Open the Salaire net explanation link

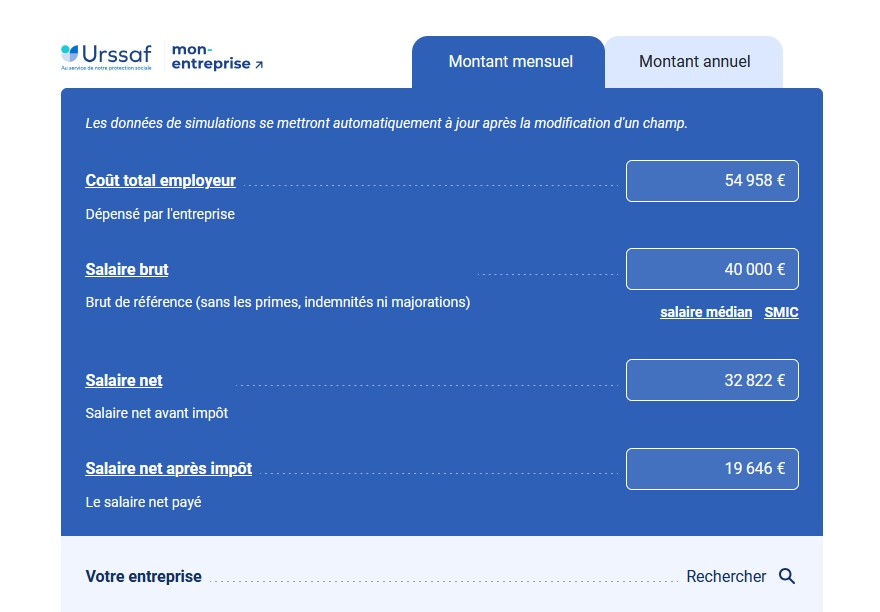[124, 381]
